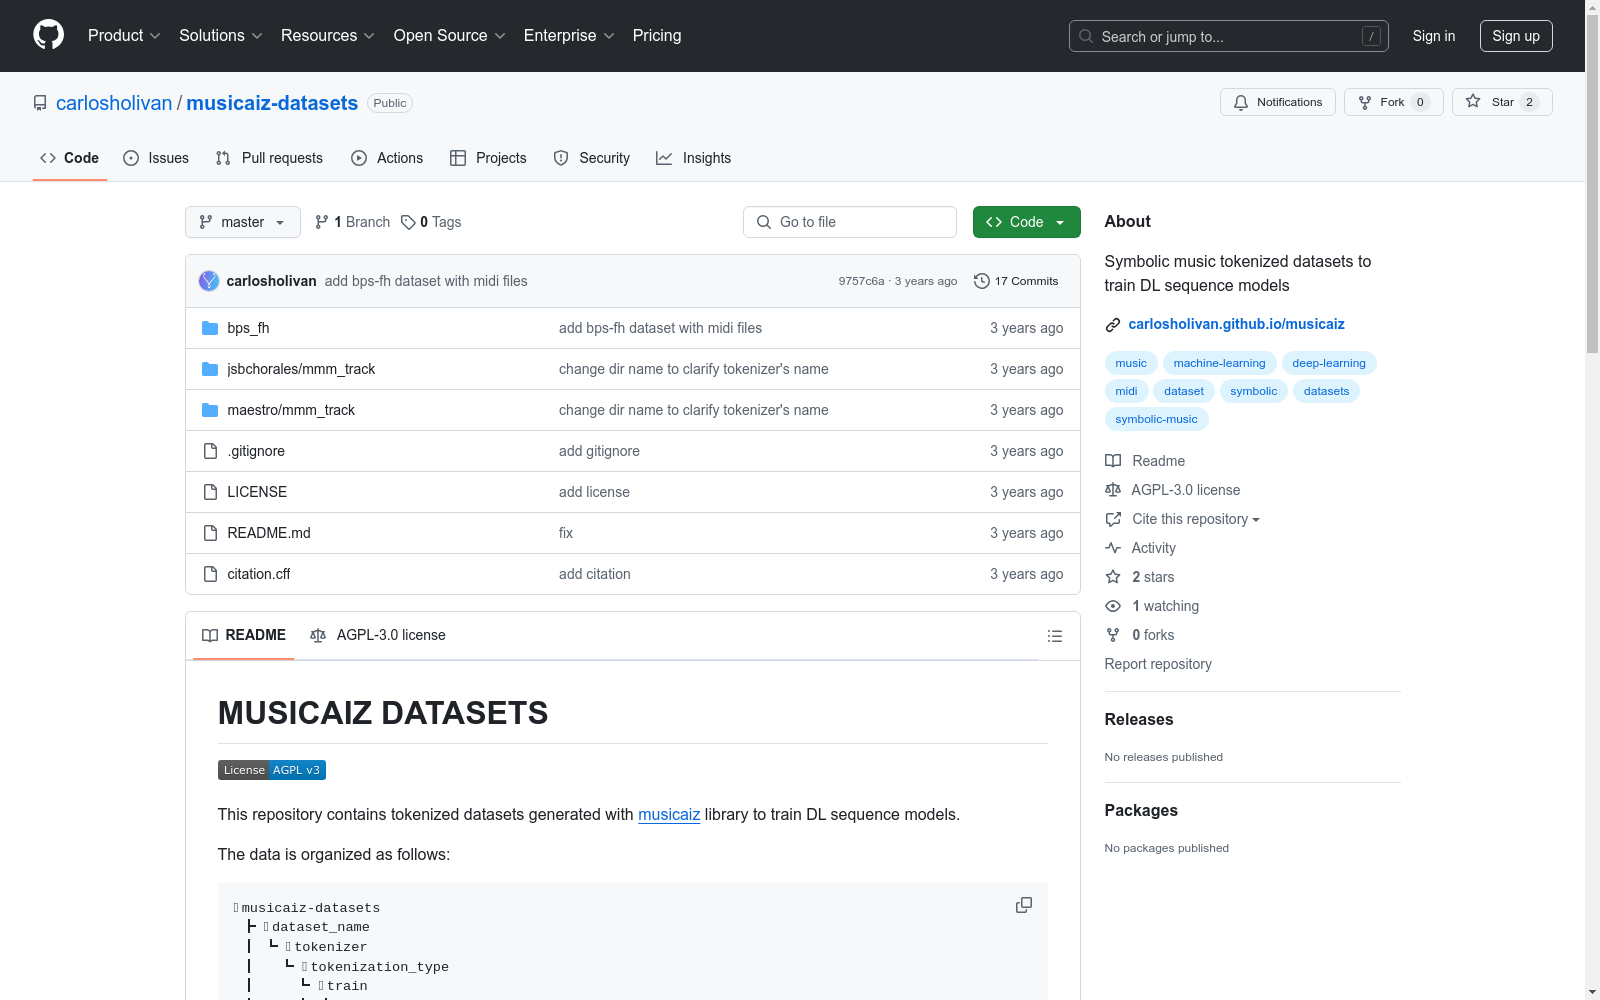Star the musicaiz-datasets repository

(x=1502, y=102)
